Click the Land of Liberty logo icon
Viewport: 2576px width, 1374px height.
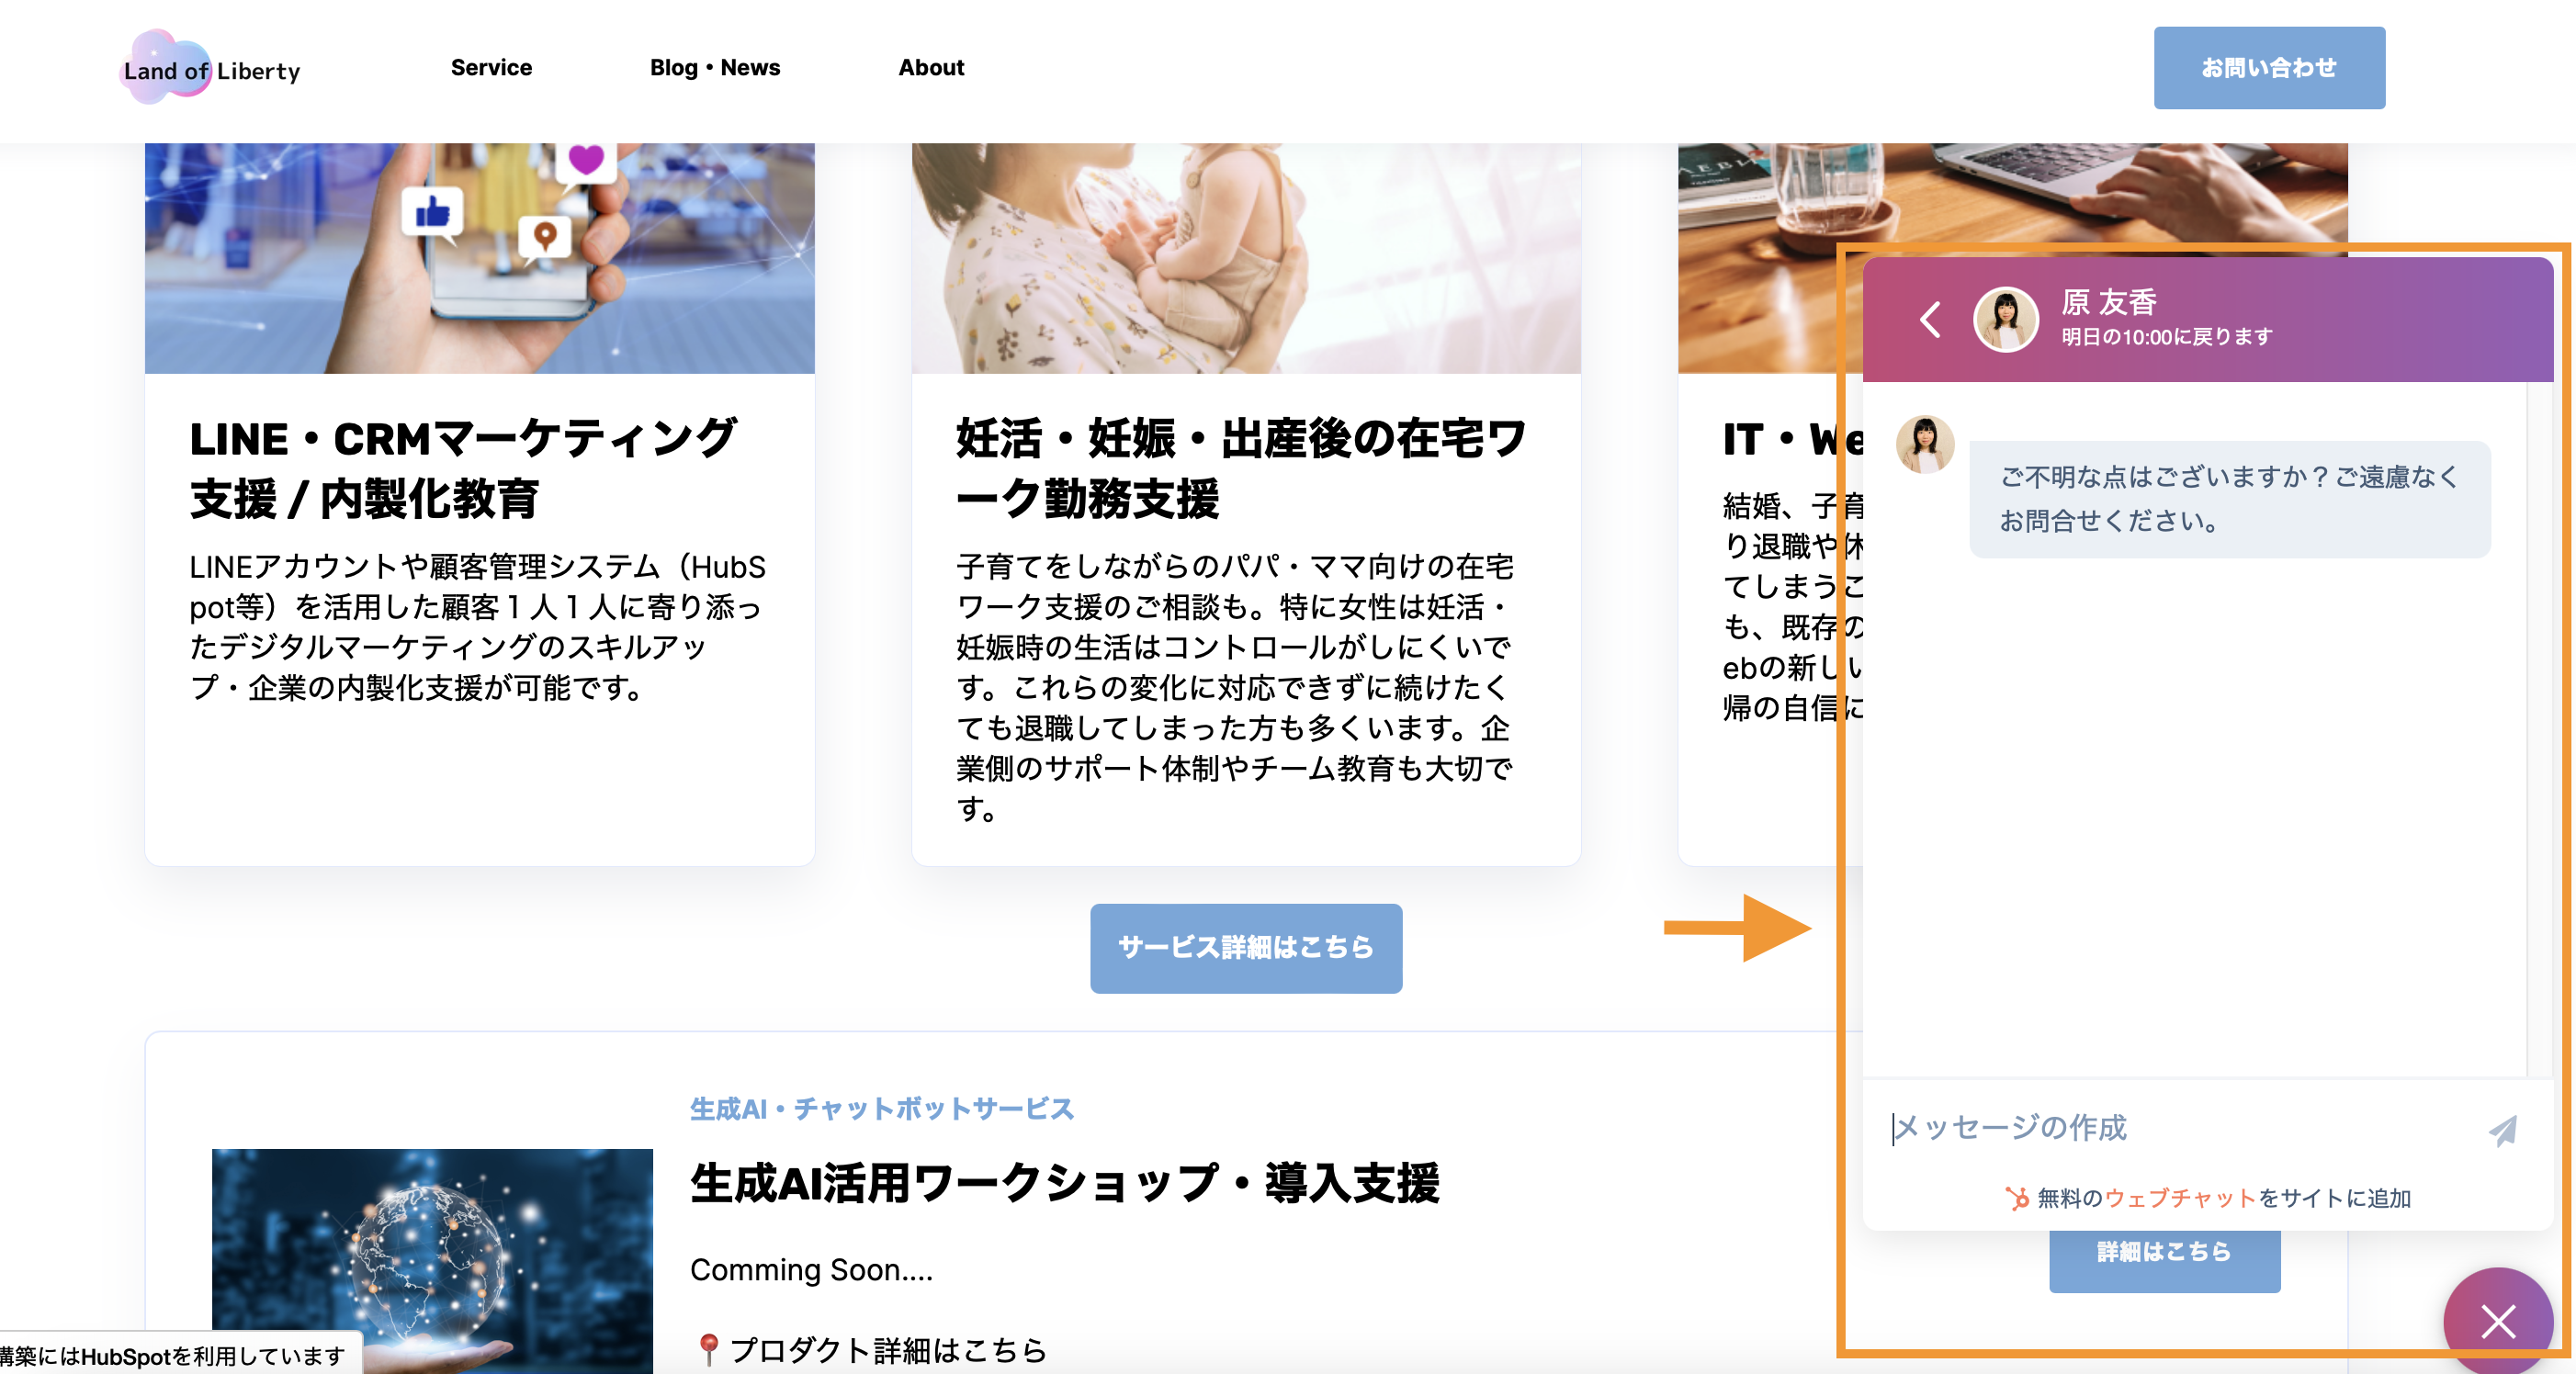[x=166, y=67]
